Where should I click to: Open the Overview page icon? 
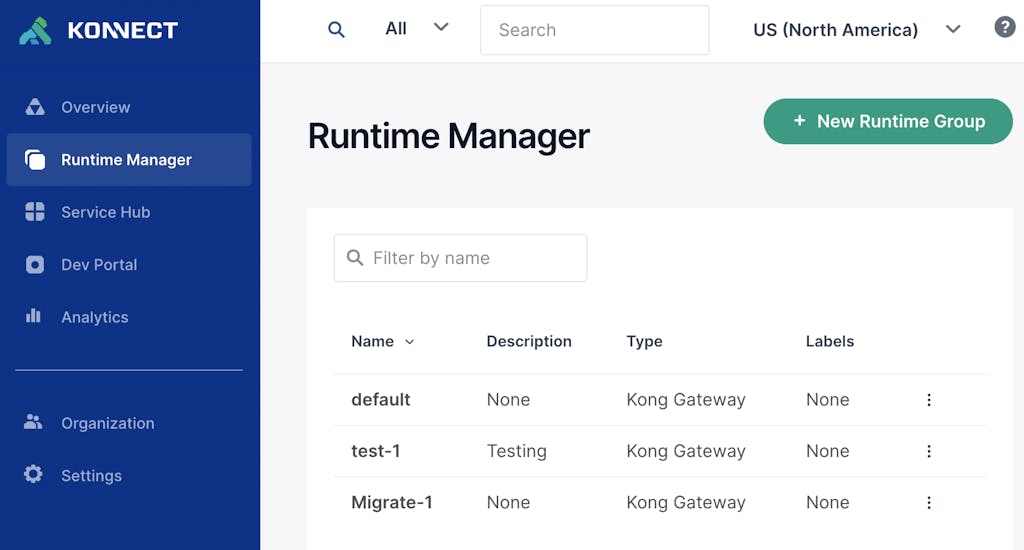click(35, 107)
